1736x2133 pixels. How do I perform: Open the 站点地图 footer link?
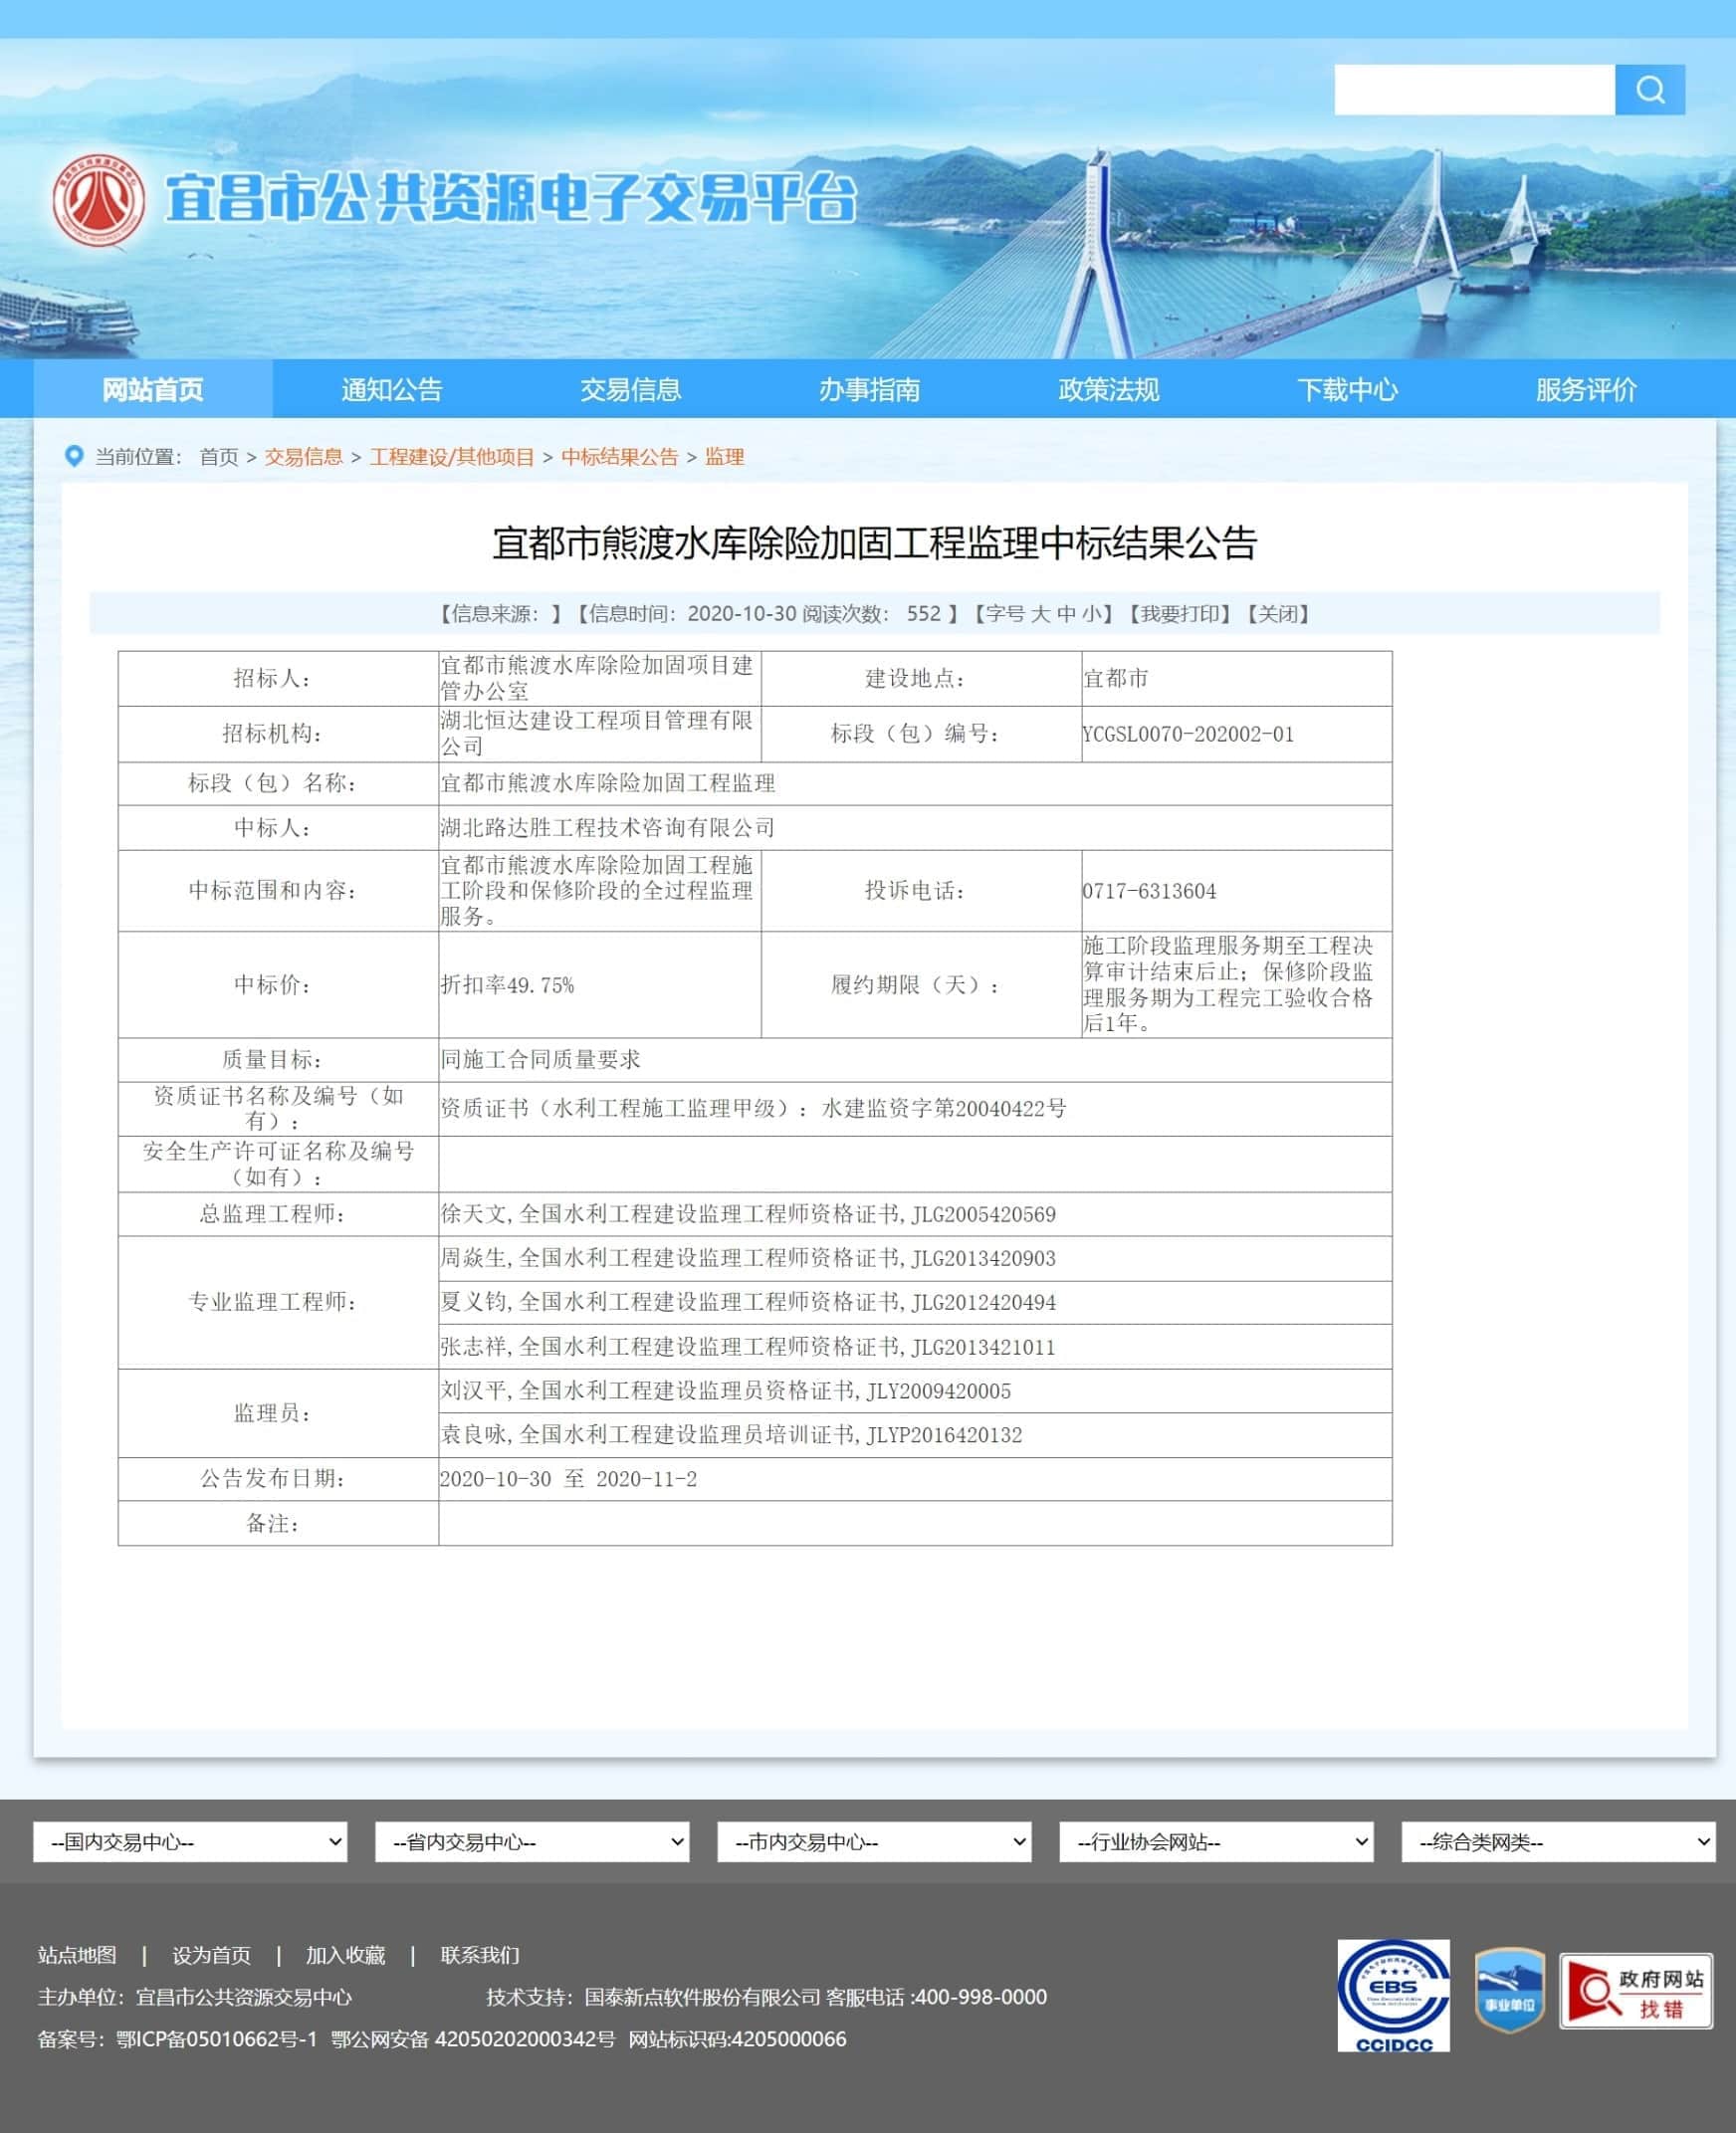click(77, 1955)
